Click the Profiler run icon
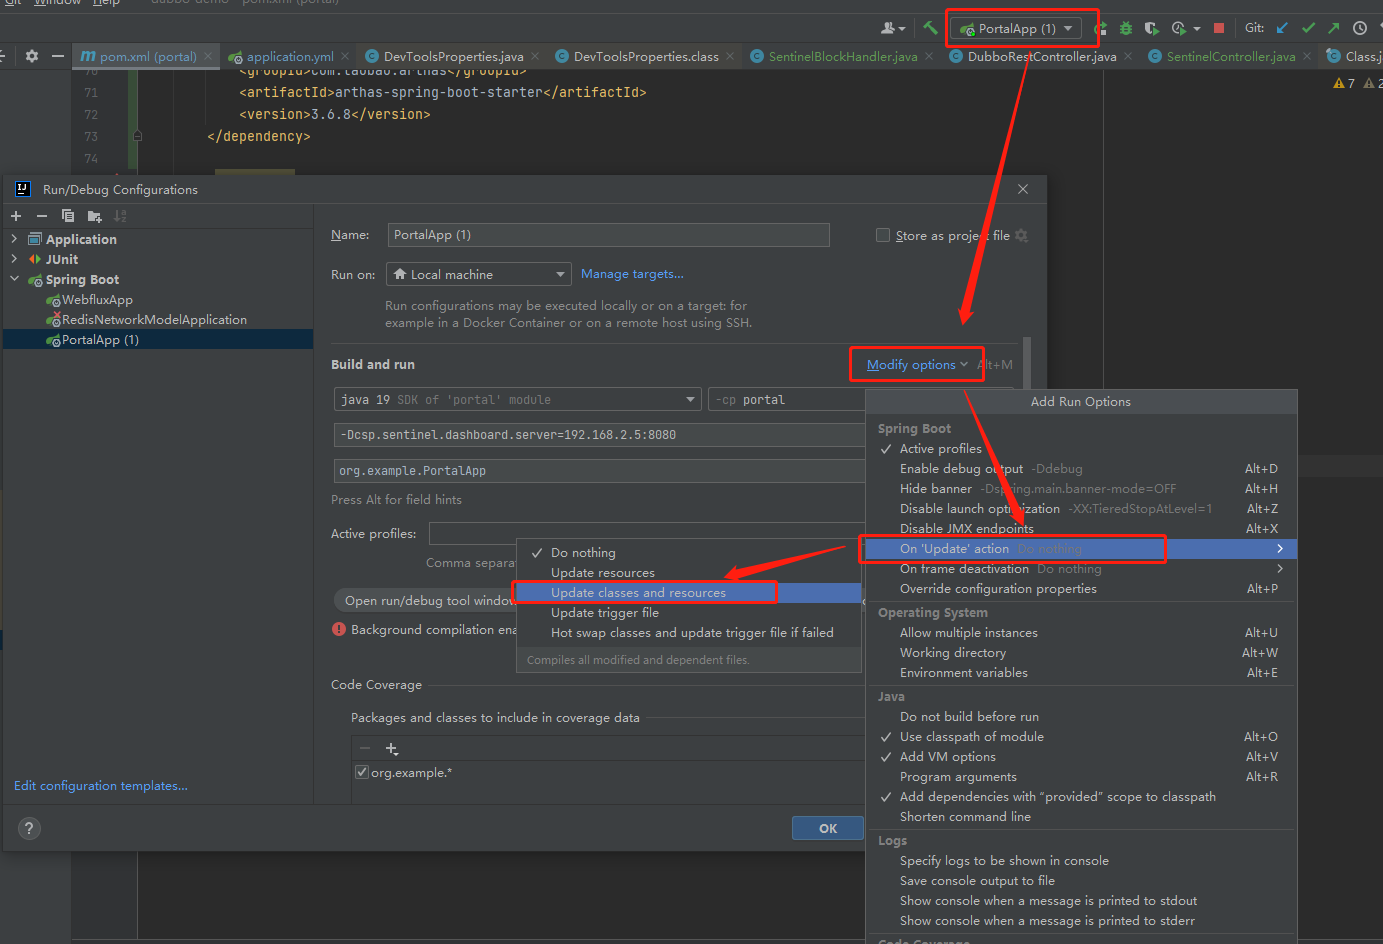 pyautogui.click(x=1179, y=28)
